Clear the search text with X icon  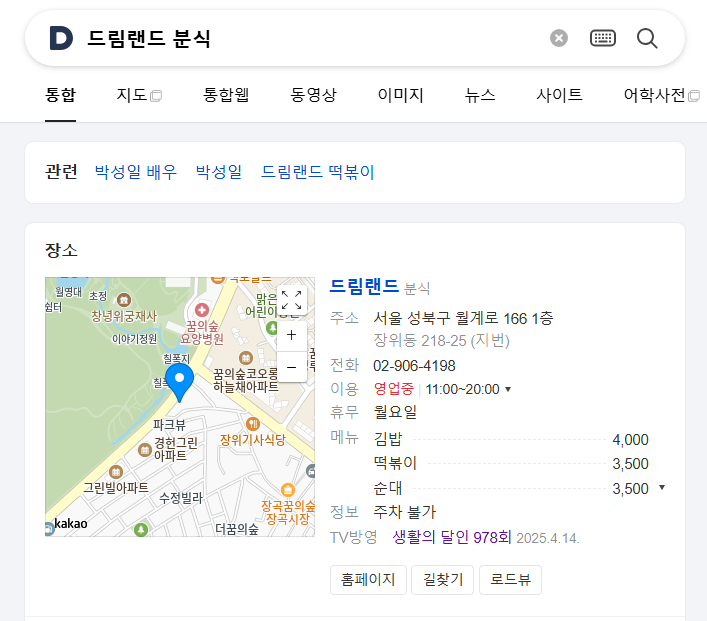pyautogui.click(x=559, y=38)
